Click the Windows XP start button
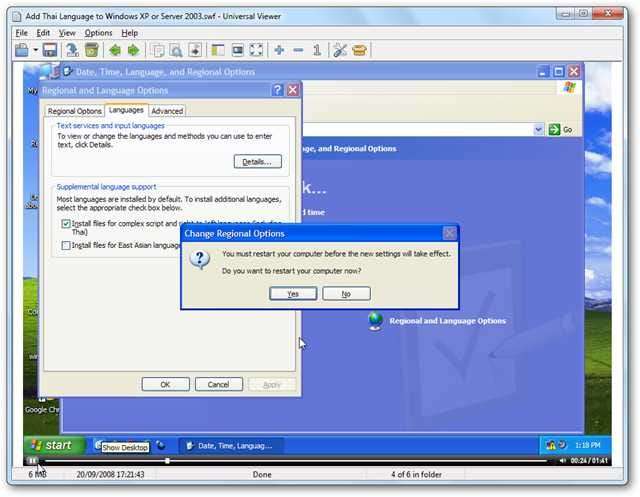The height and width of the screenshot is (497, 640). 54,445
